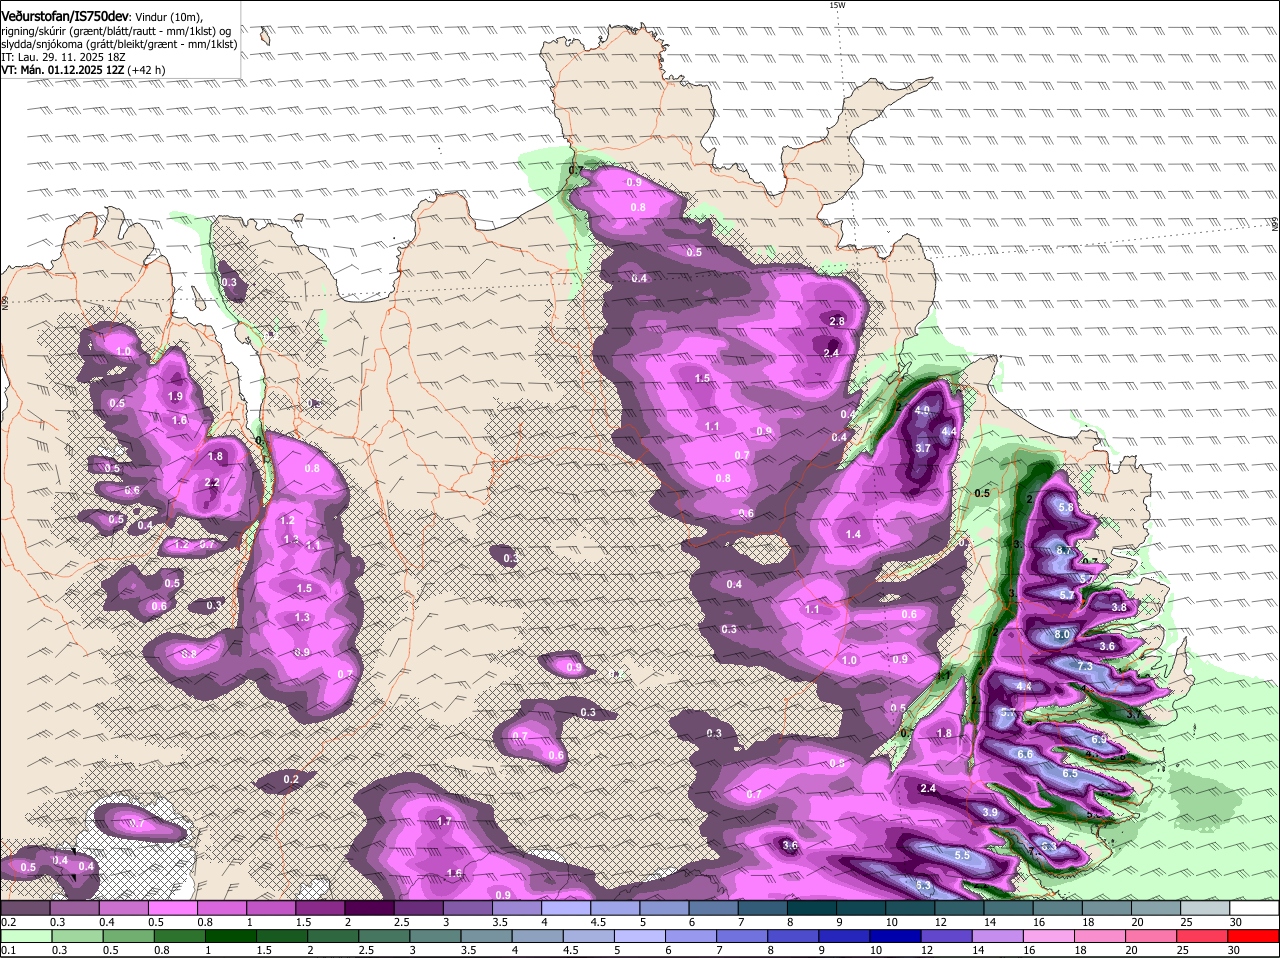Click the pale green 0.1 swatch in bottom legend
This screenshot has width=1280, height=958.
click(24, 936)
